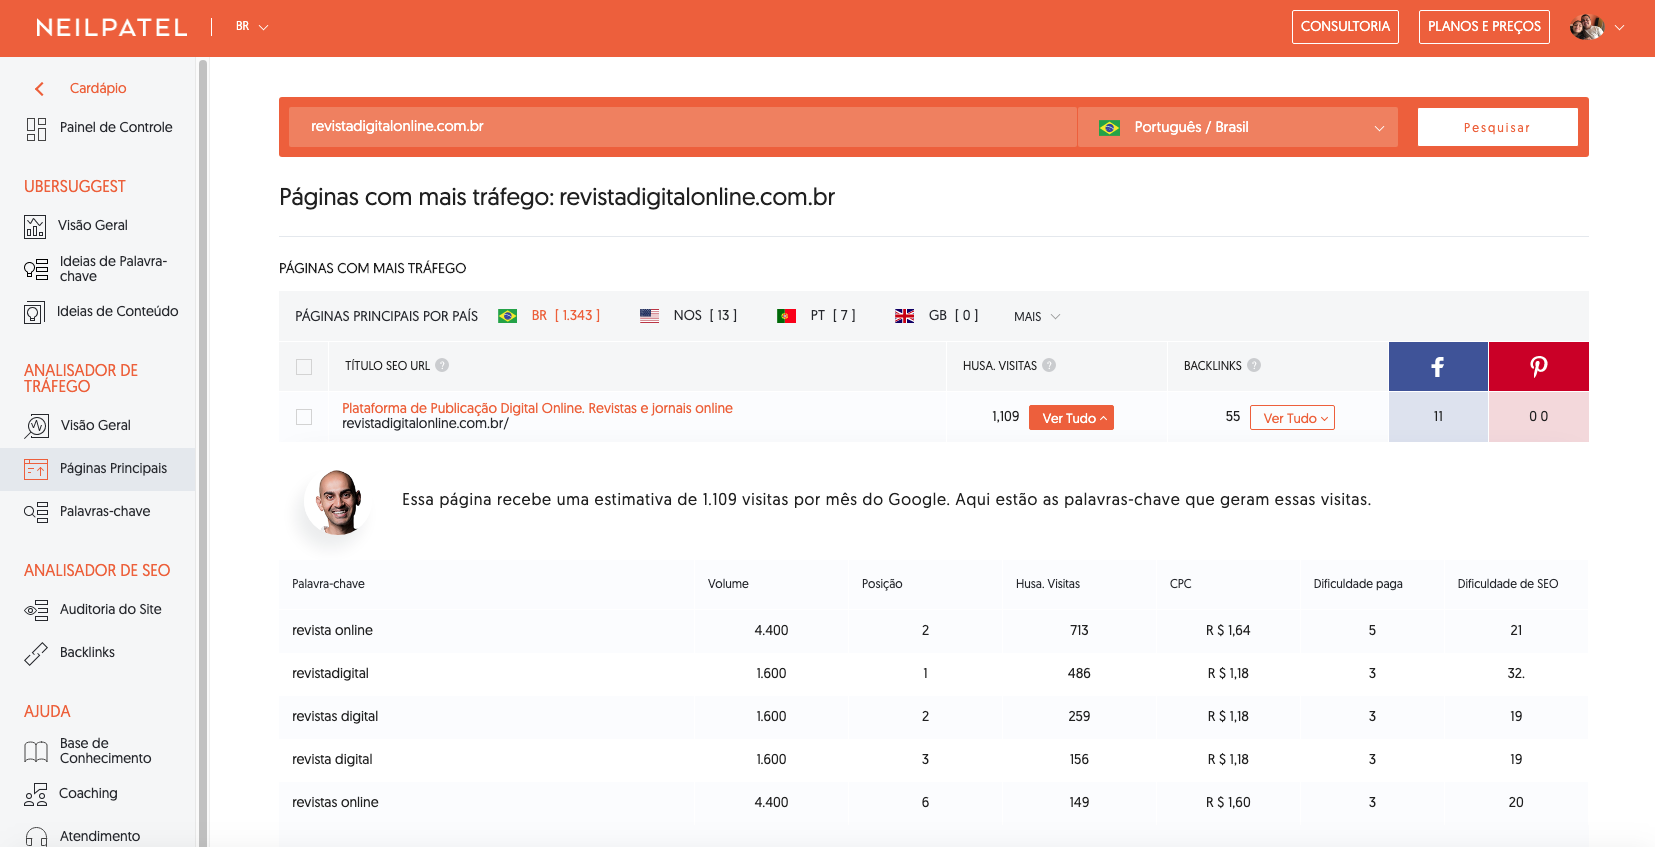Open the BR region dropdown
Screen dimensions: 1655x847
252,27
